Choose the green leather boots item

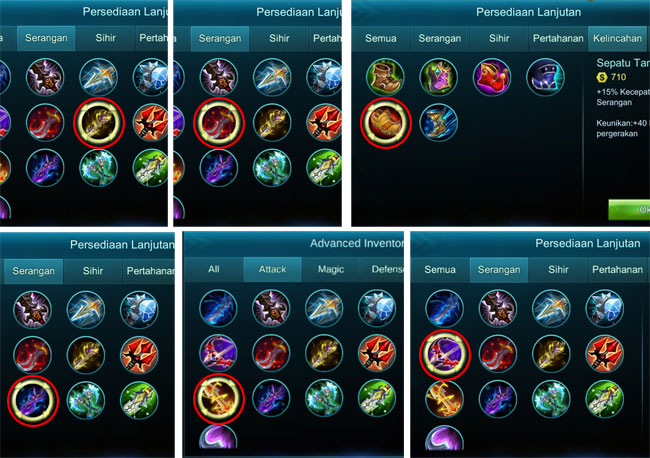click(386, 77)
